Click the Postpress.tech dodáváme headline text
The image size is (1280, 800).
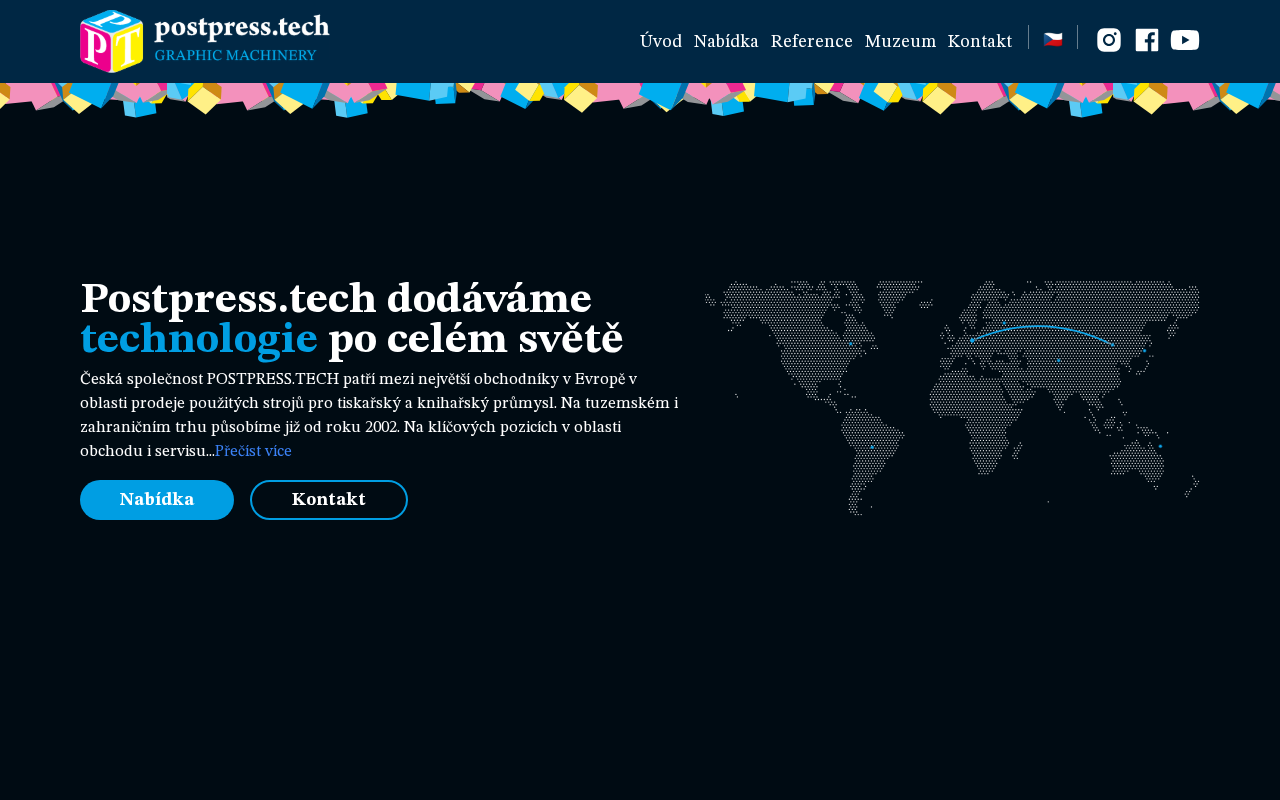tap(336, 299)
